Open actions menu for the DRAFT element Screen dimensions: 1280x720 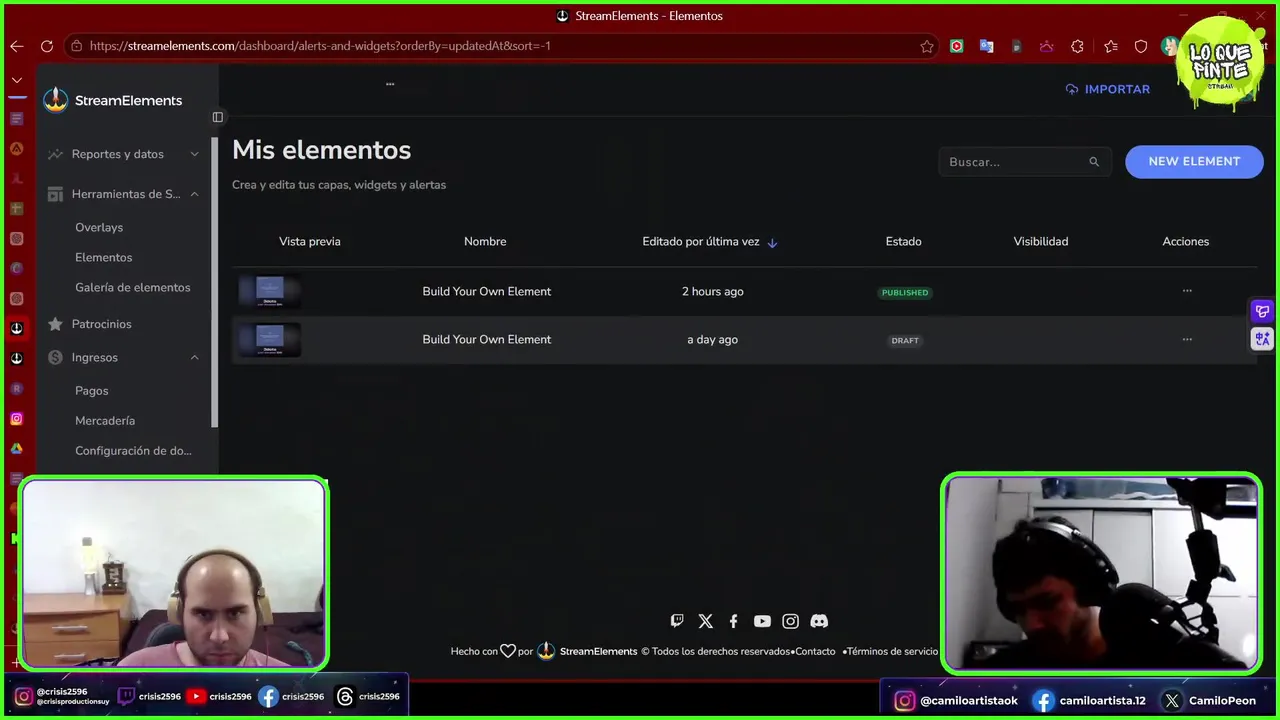1187,339
